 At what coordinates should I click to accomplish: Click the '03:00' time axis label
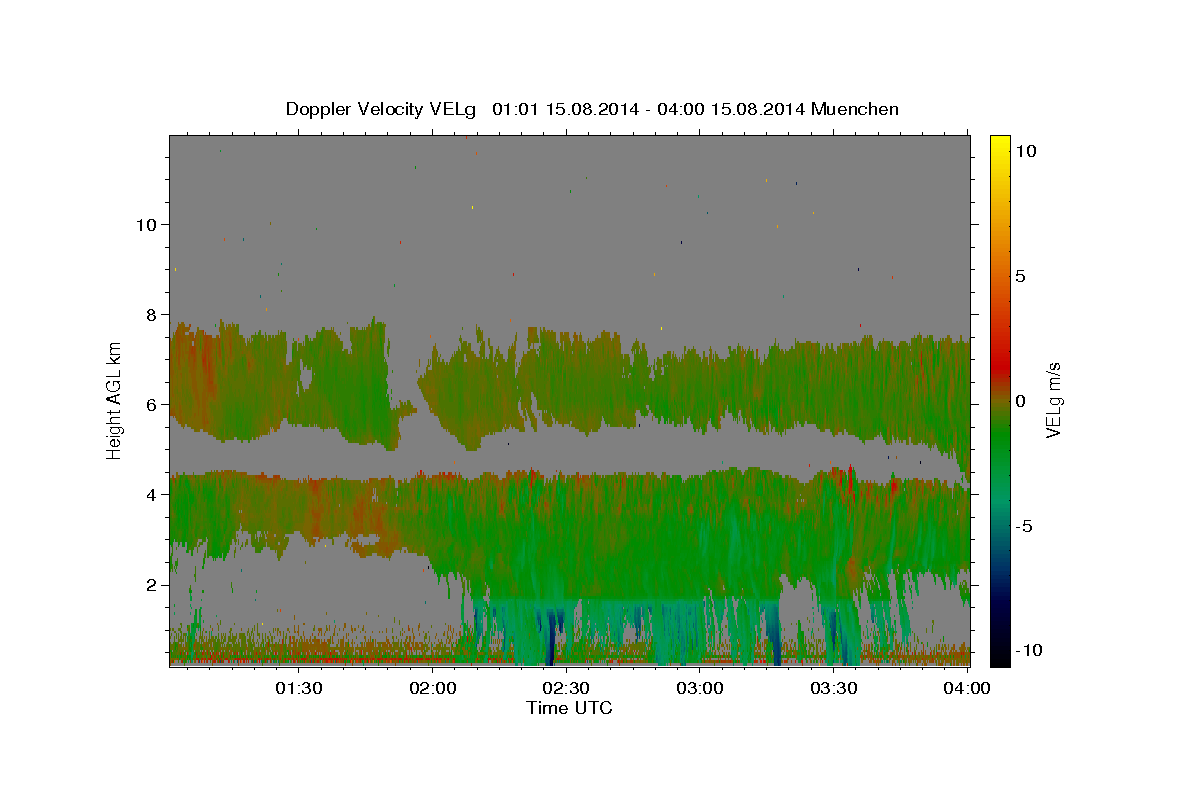700,688
